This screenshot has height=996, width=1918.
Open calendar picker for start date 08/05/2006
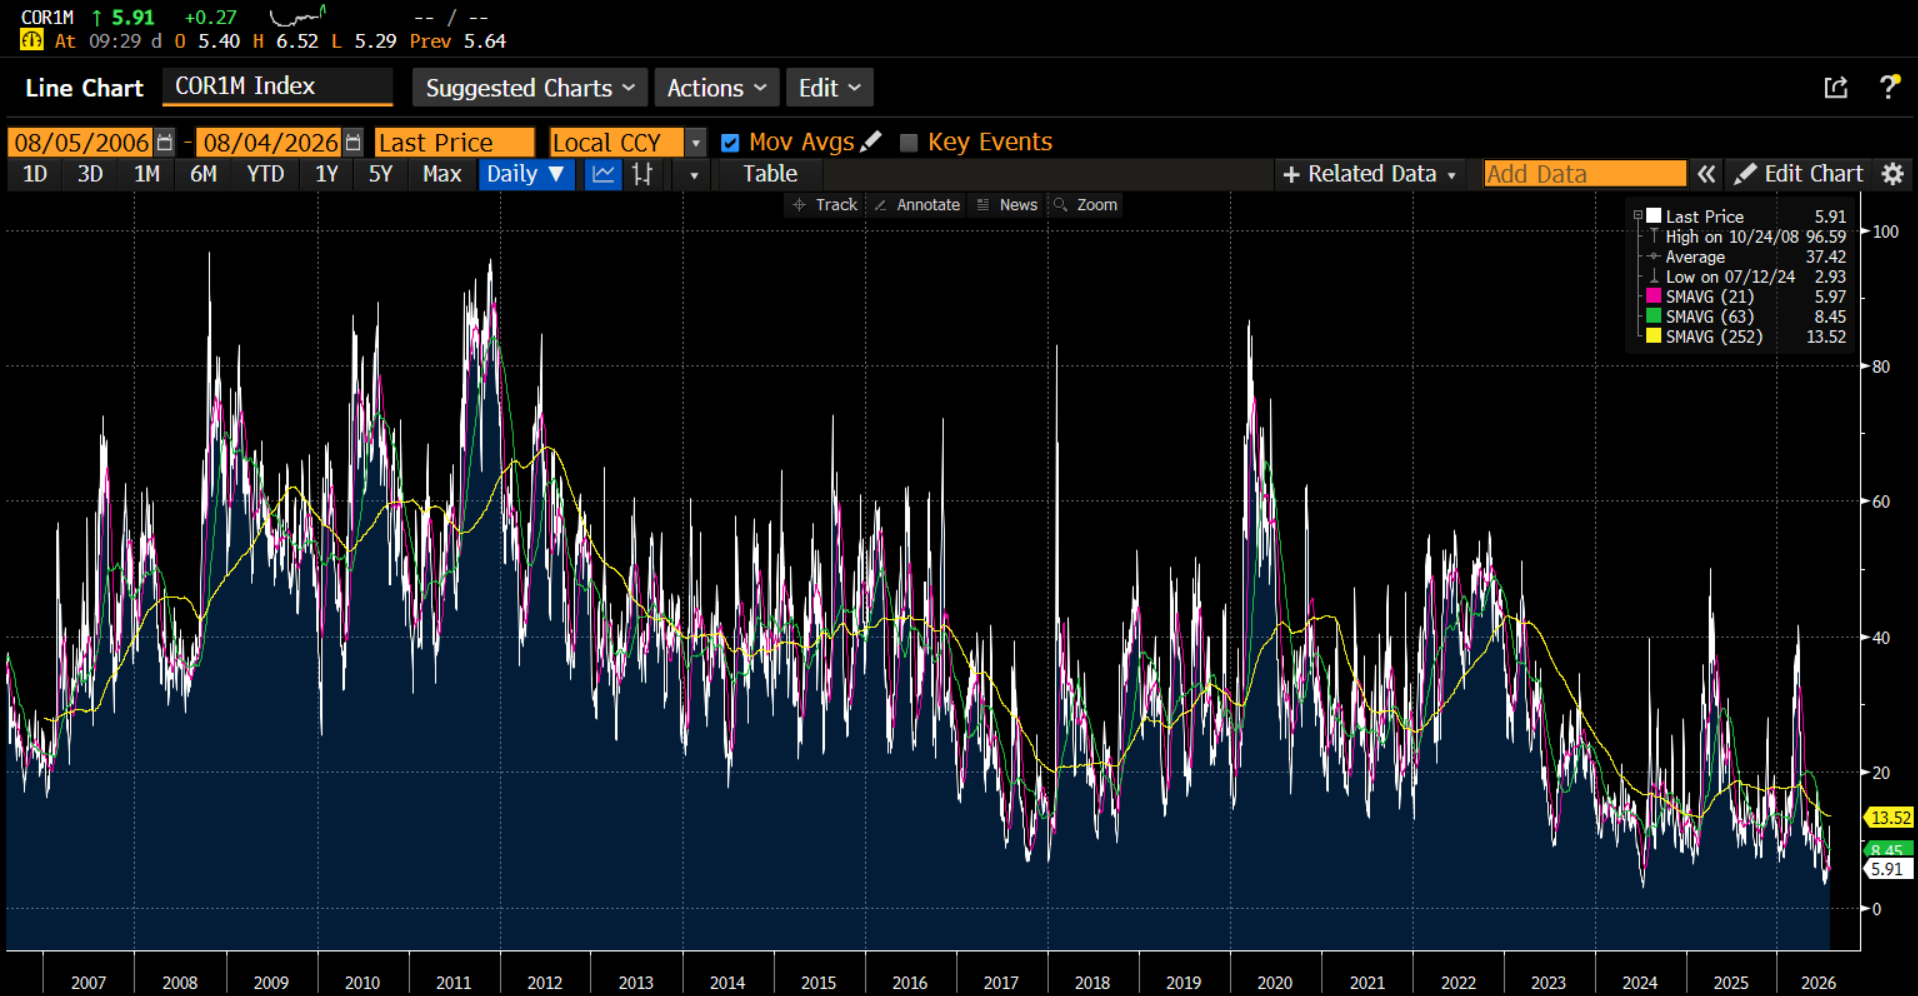[165, 142]
